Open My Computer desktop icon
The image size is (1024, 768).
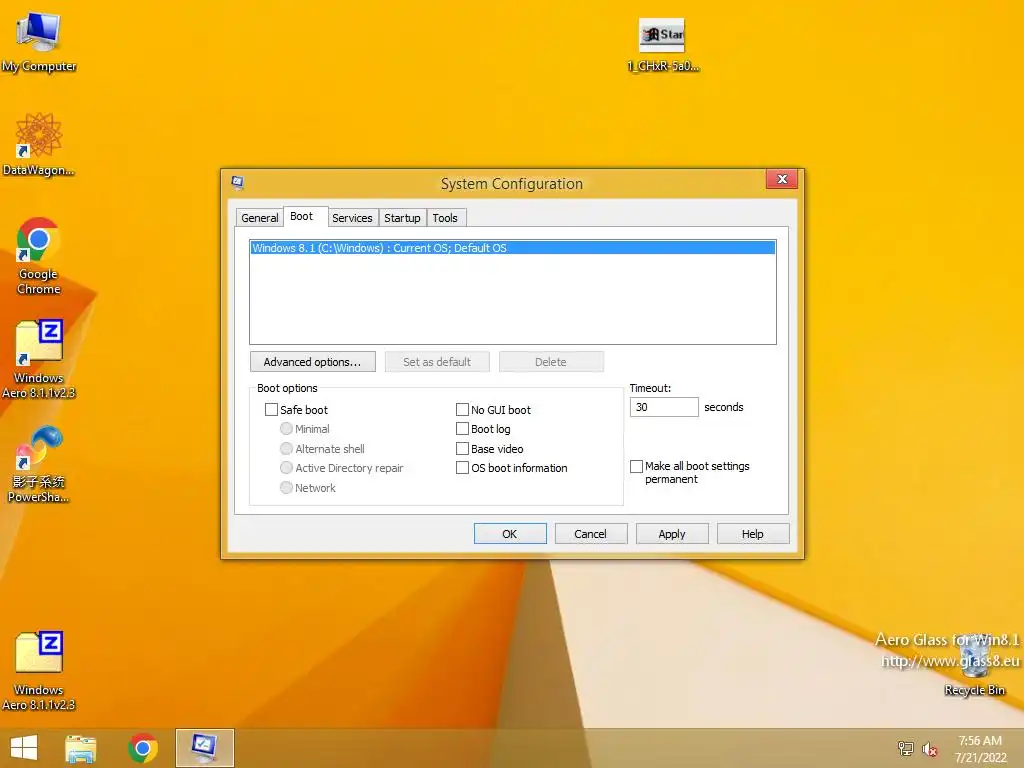coord(39,41)
